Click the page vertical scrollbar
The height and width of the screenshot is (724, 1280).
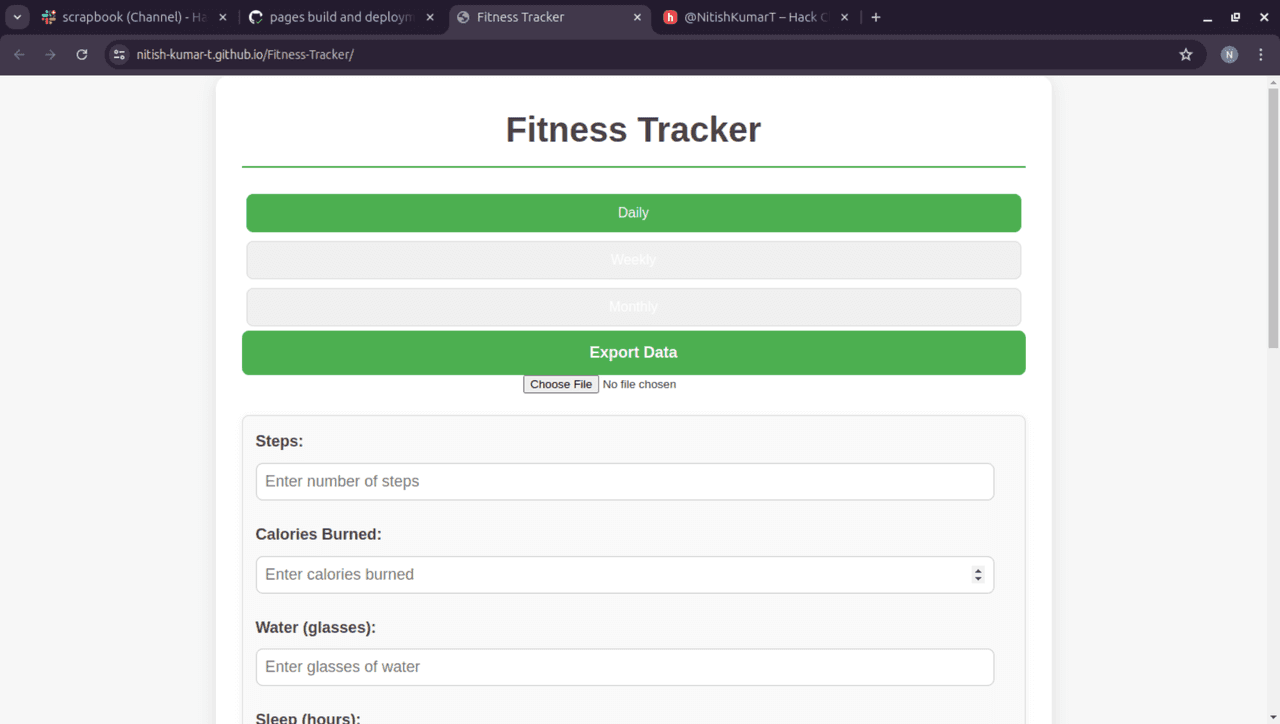1273,217
